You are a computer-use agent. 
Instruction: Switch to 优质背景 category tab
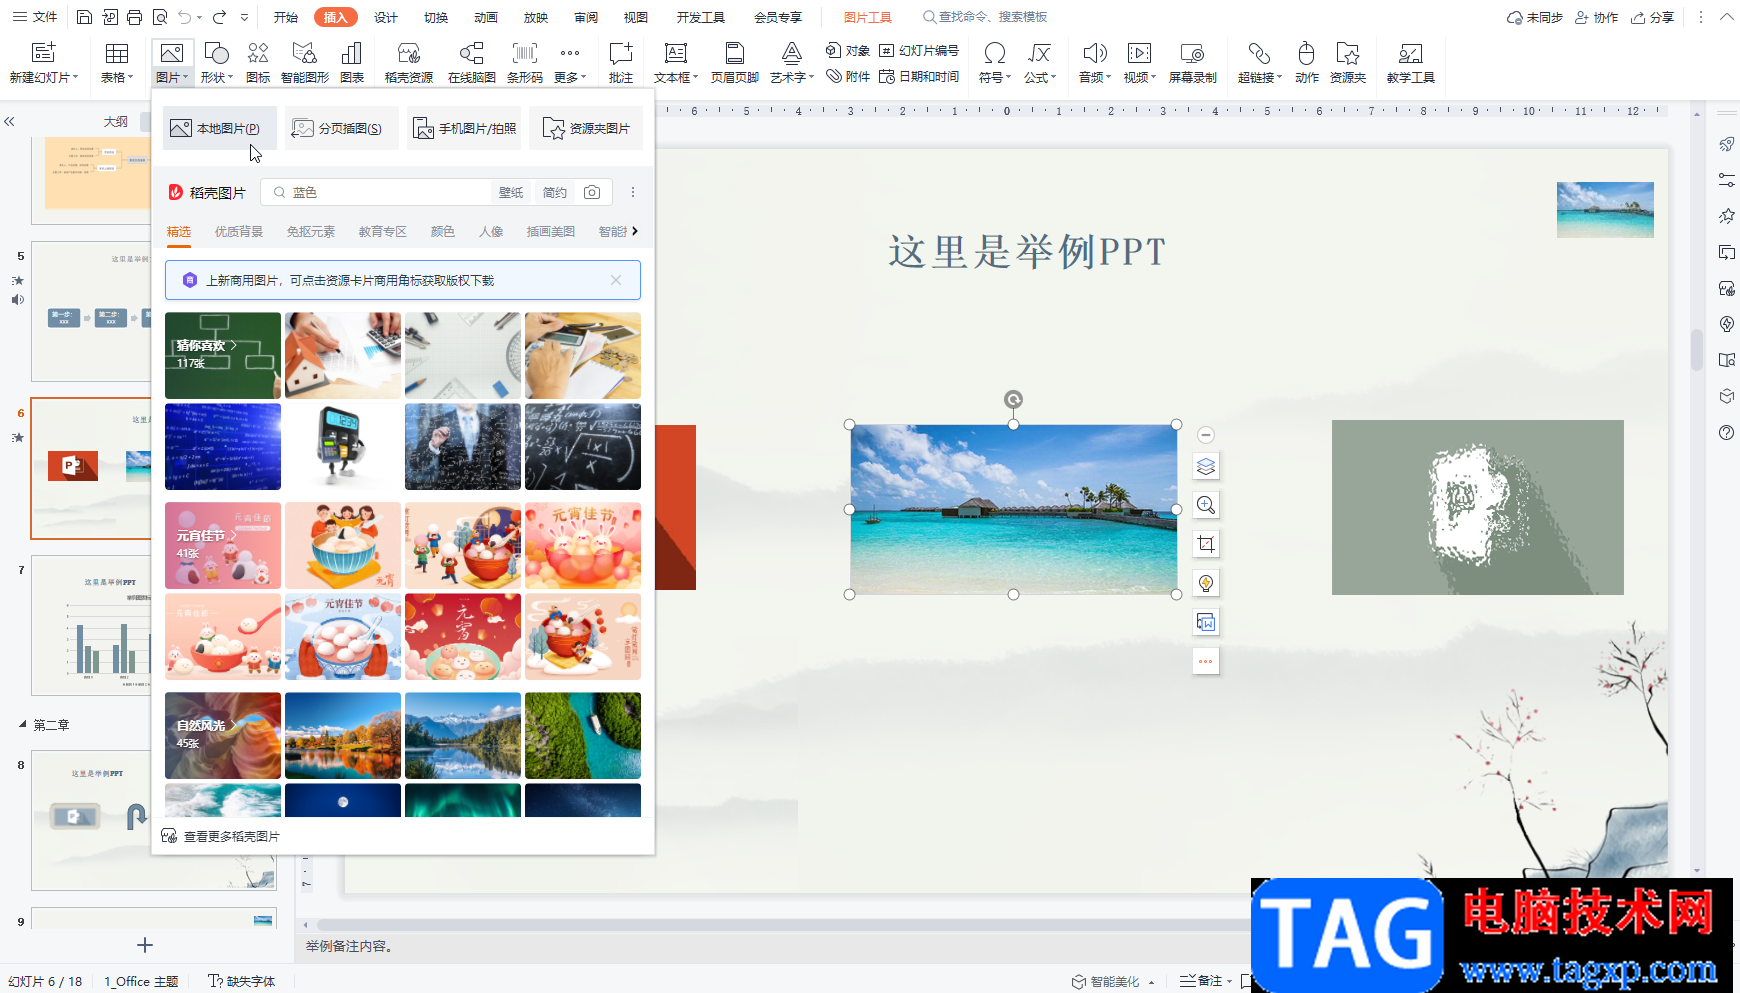tap(239, 231)
